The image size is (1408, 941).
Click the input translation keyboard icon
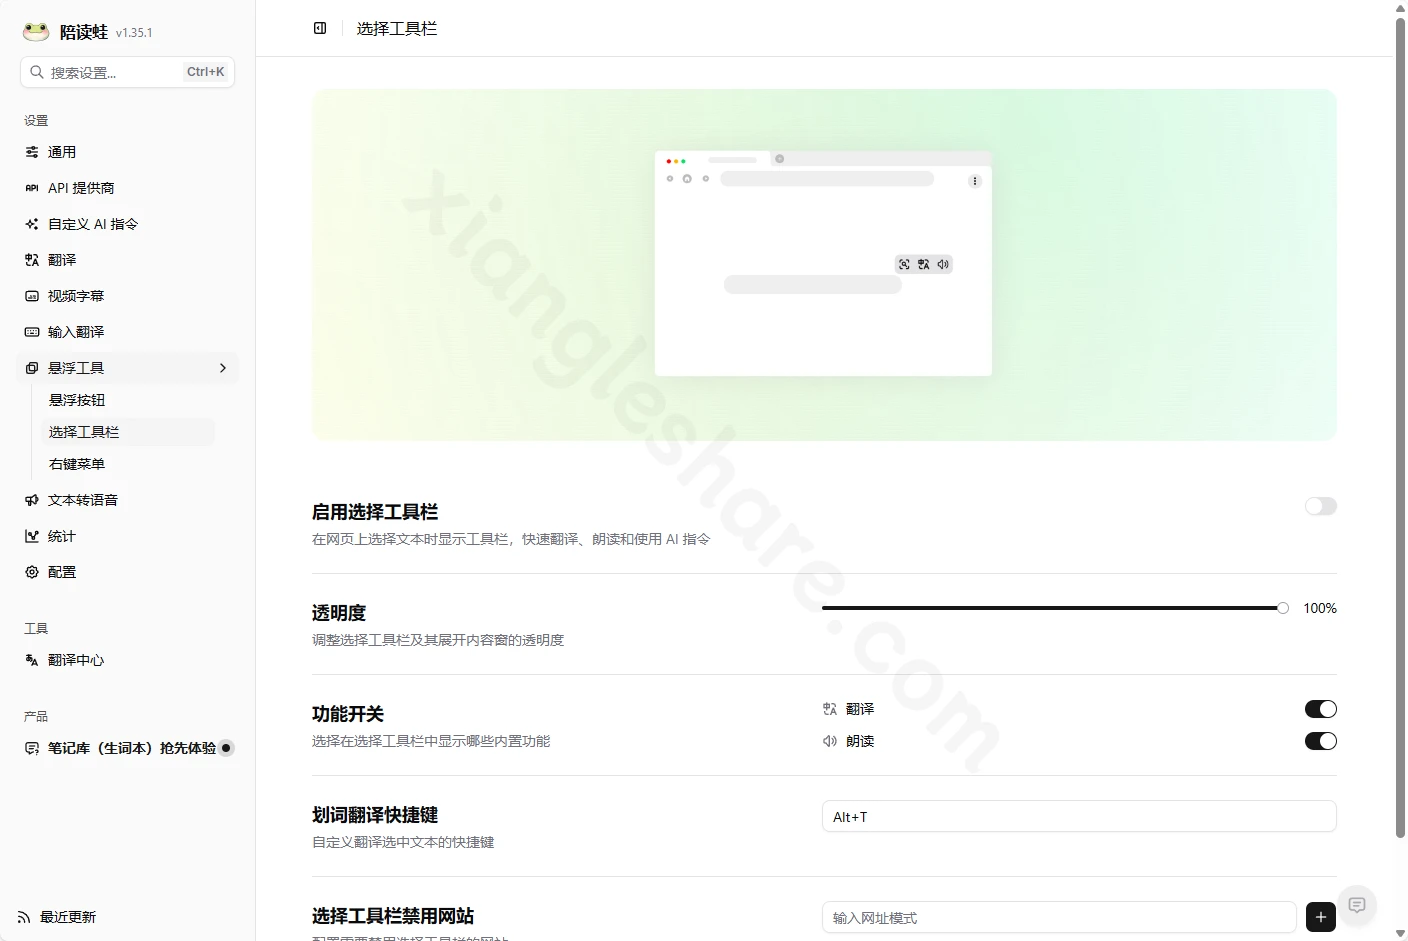(x=32, y=332)
